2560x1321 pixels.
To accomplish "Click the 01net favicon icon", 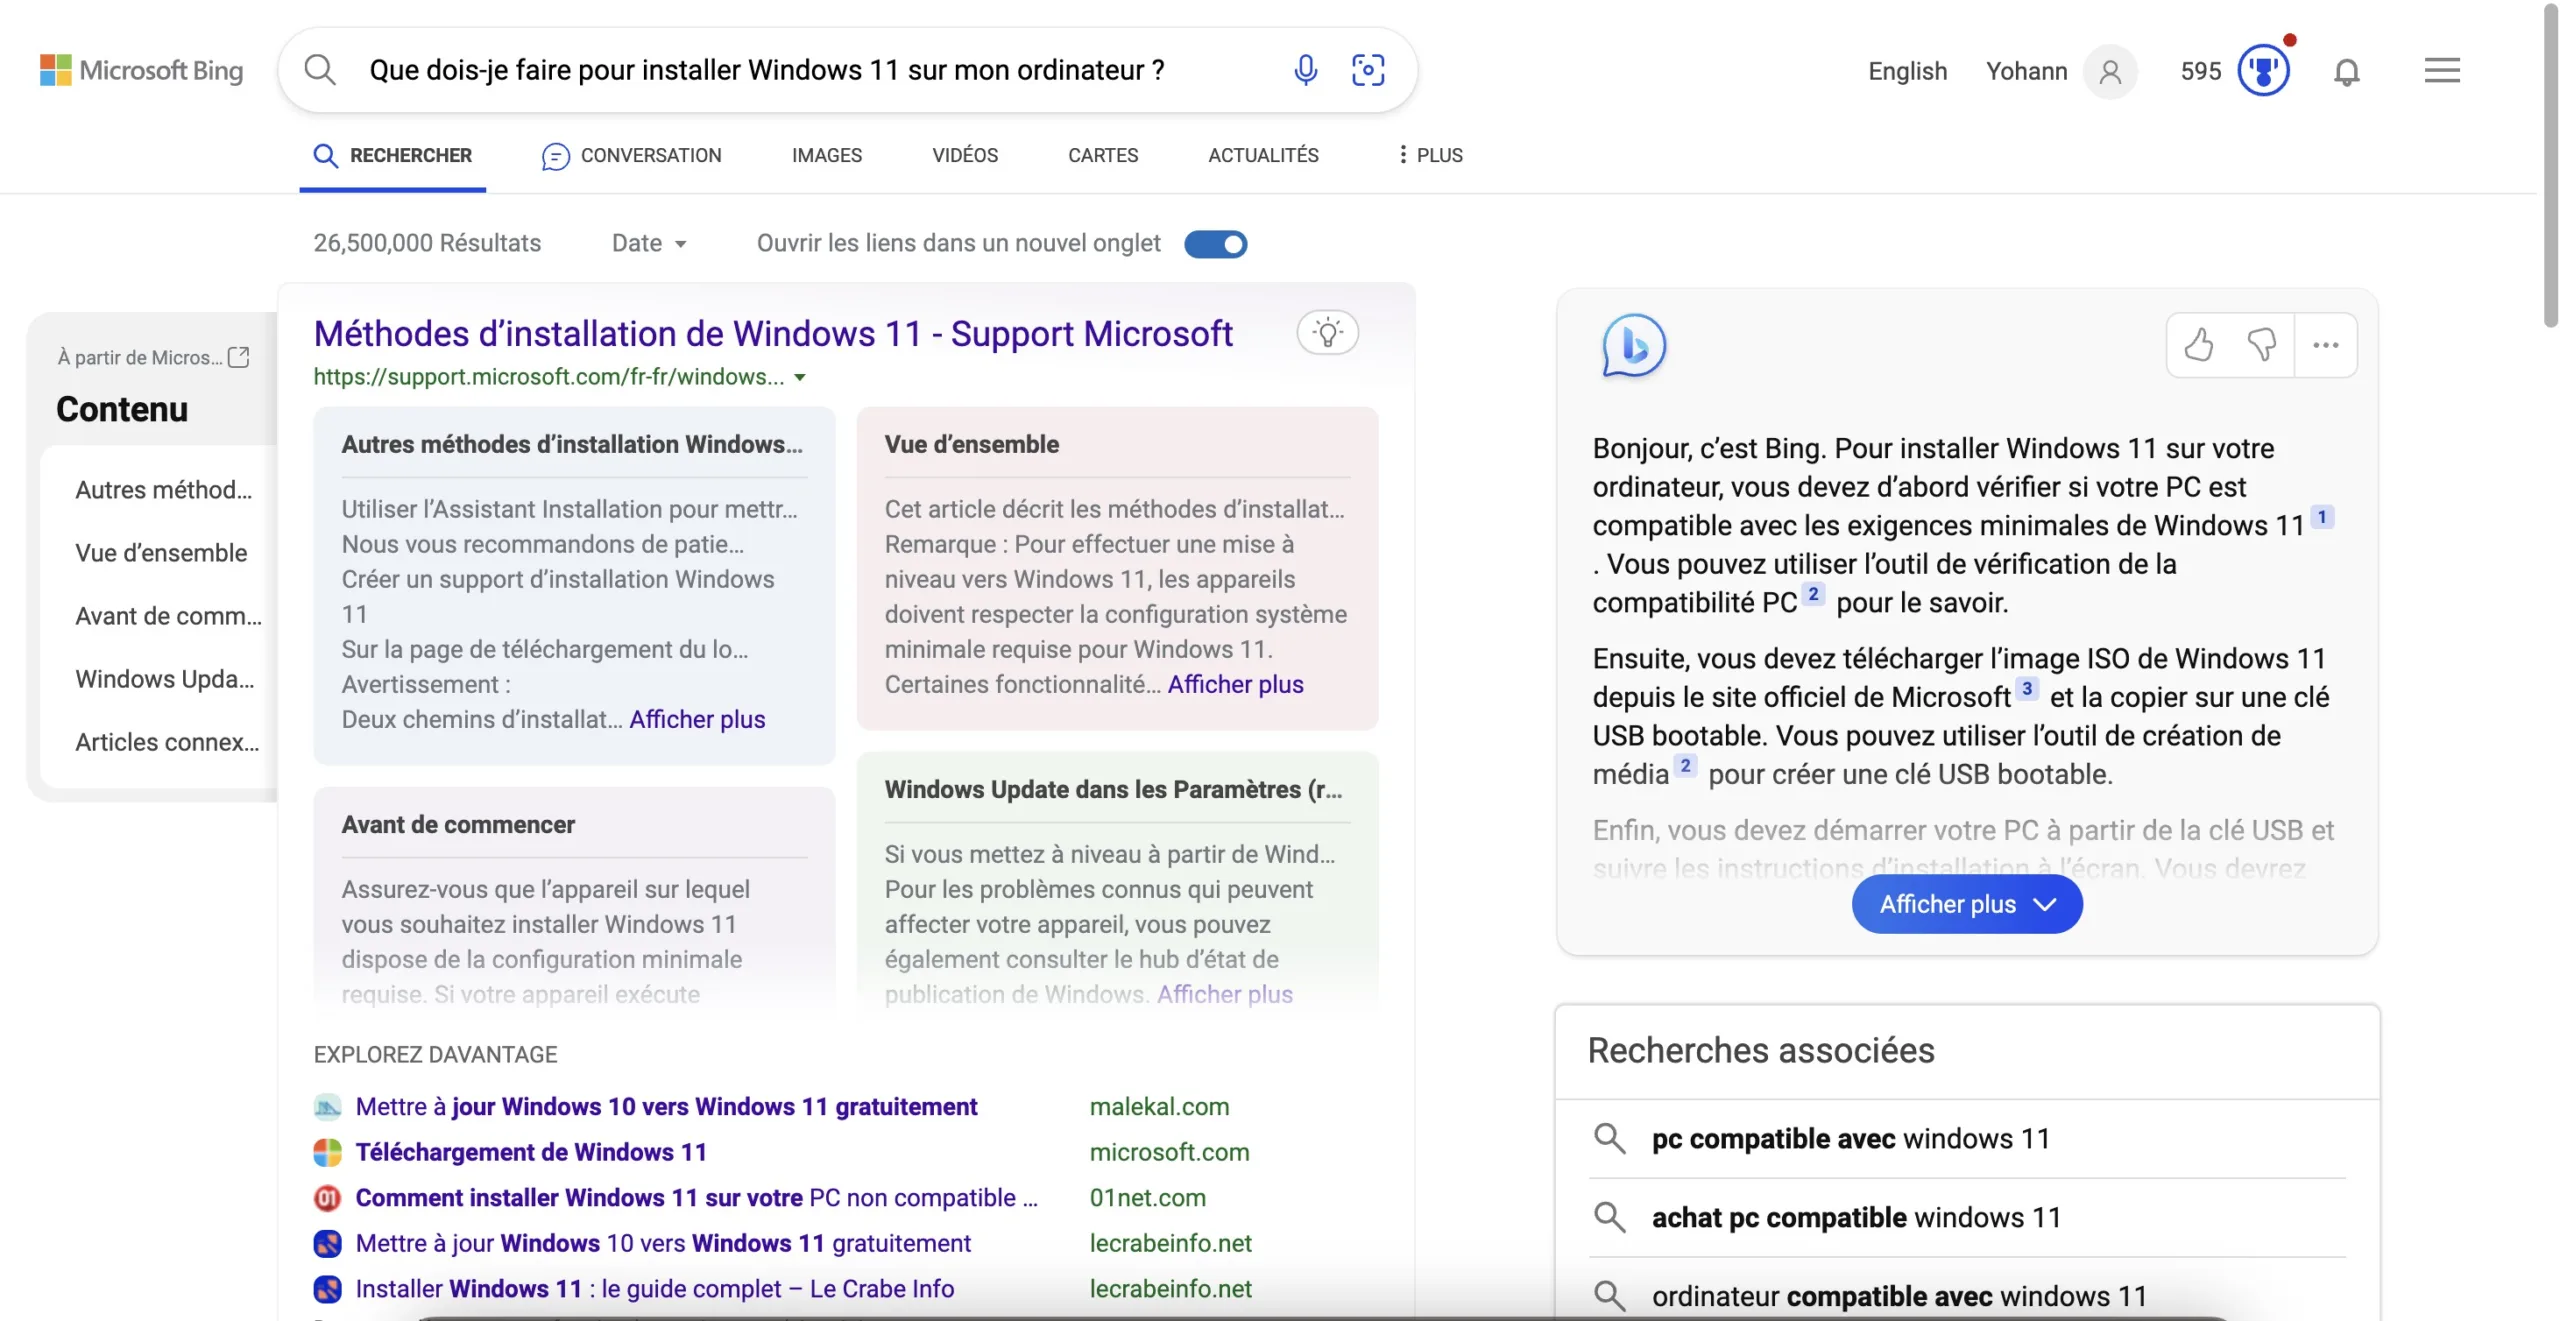I will tap(327, 1197).
